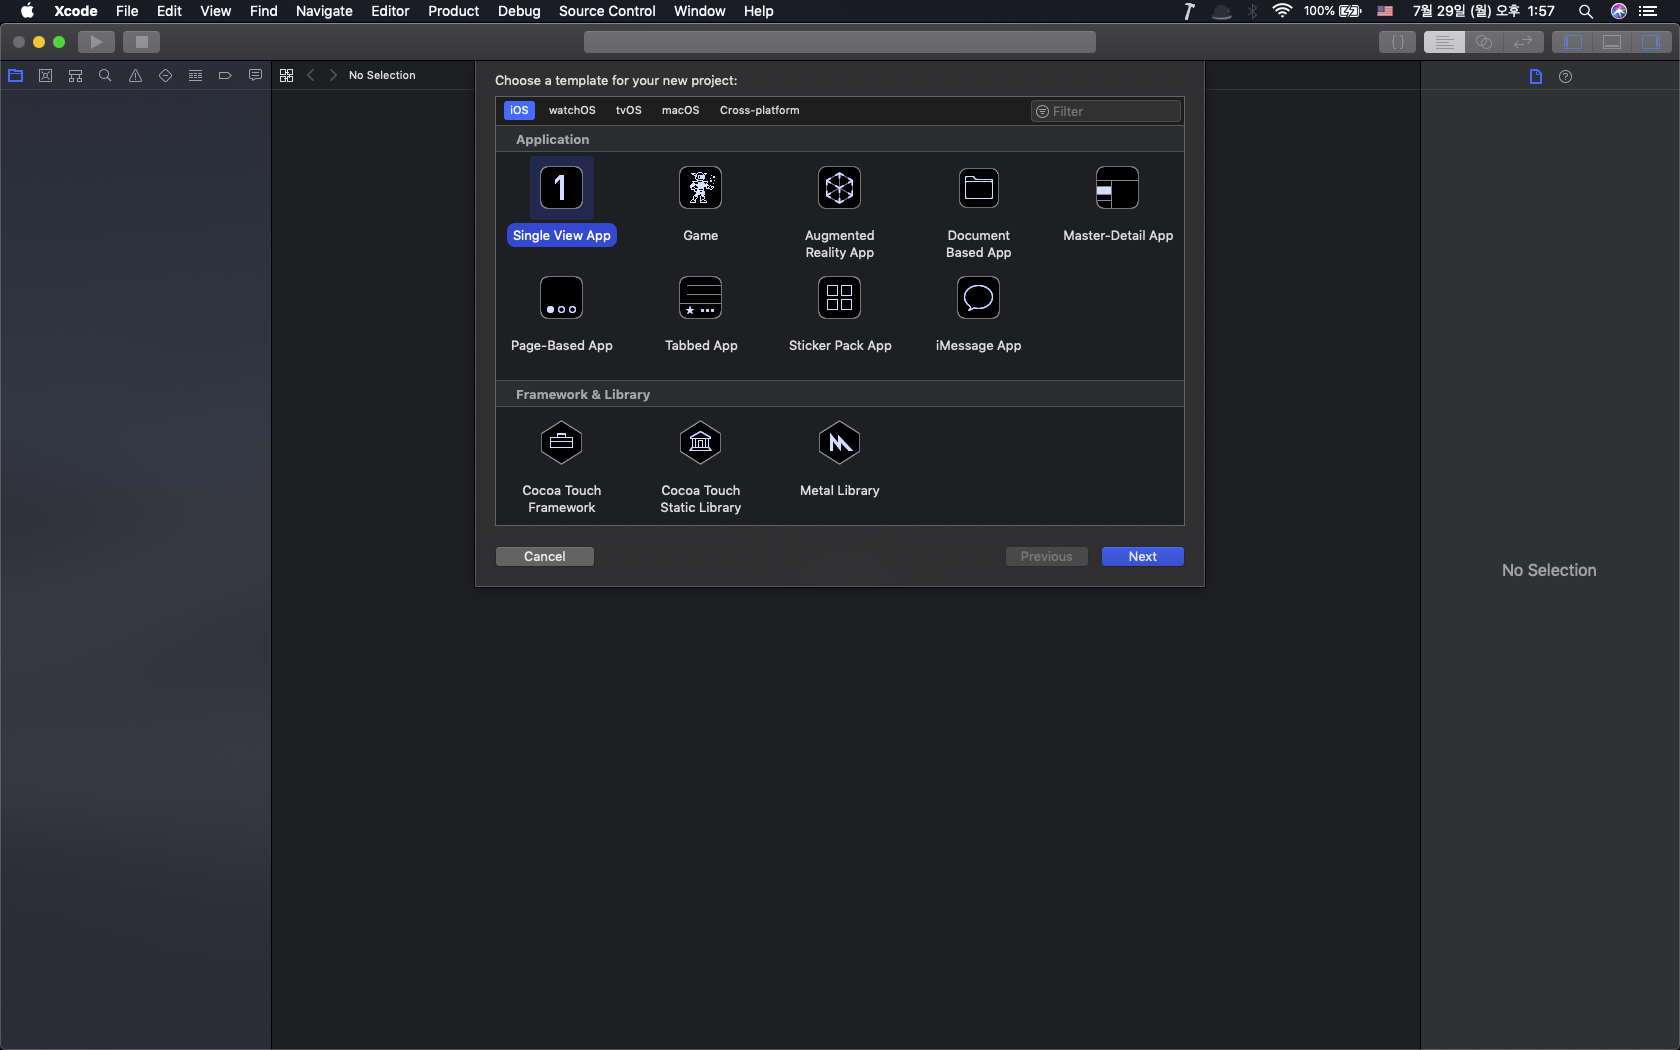Switch to the watchOS platform tab

(572, 111)
